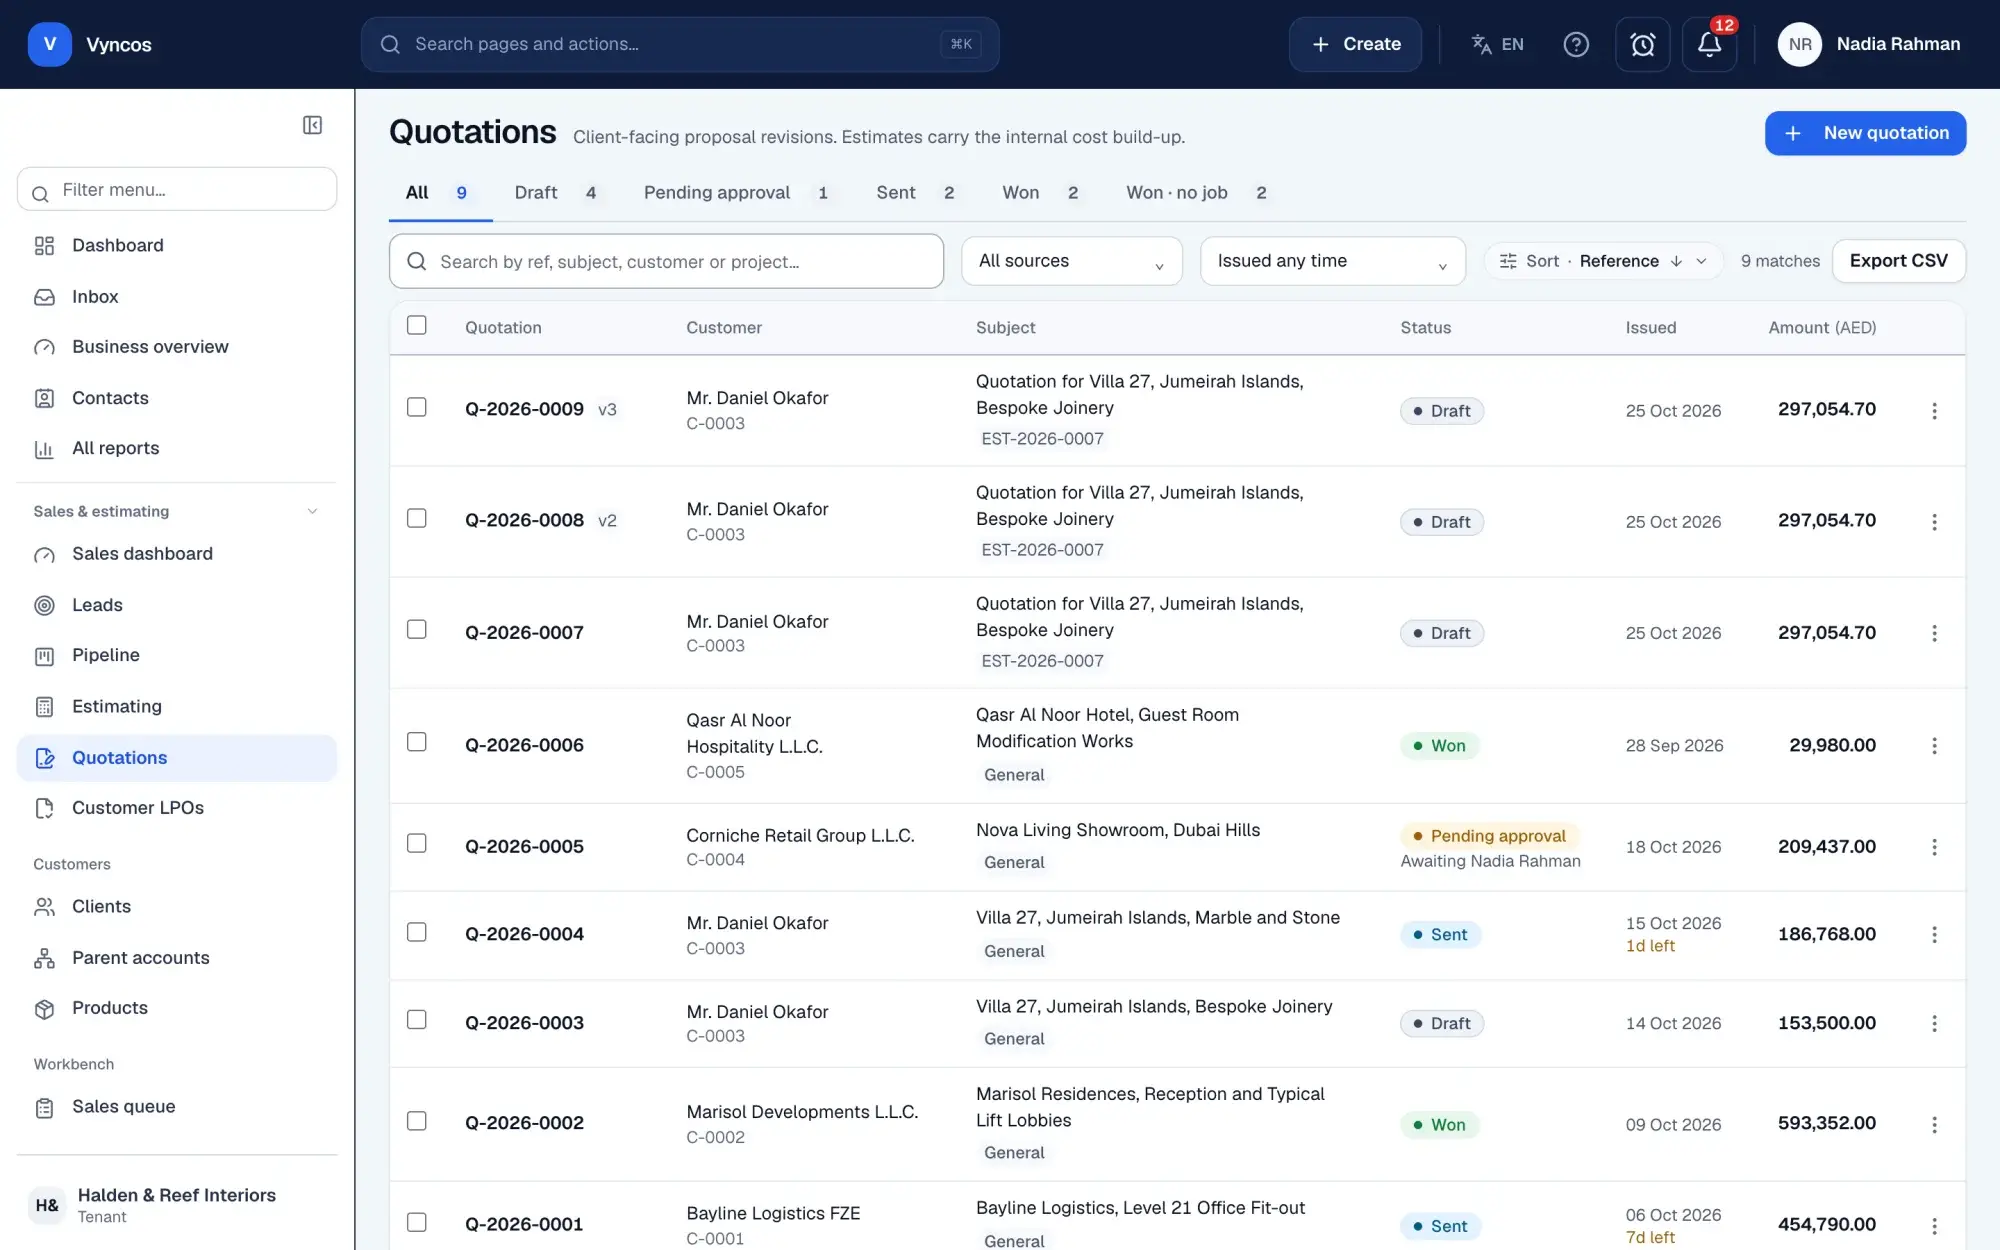
Task: Open Estimating page
Action: click(x=177, y=707)
